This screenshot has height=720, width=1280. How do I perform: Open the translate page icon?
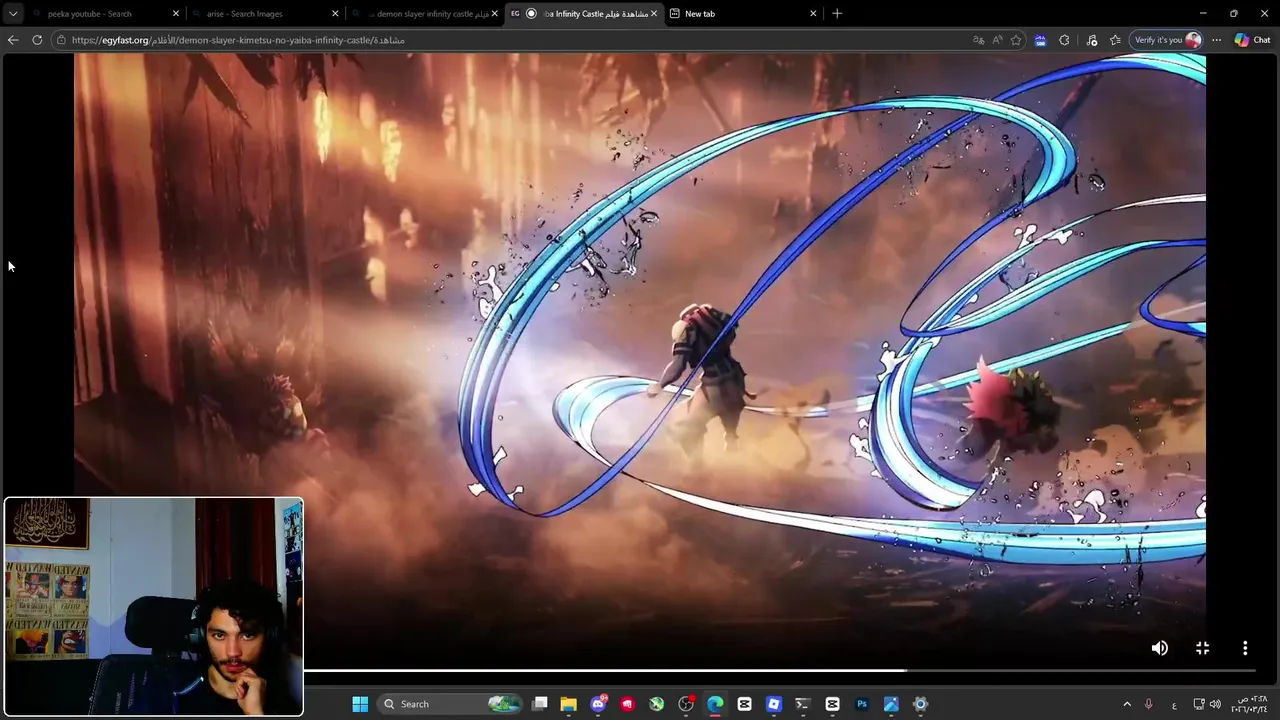coord(978,40)
